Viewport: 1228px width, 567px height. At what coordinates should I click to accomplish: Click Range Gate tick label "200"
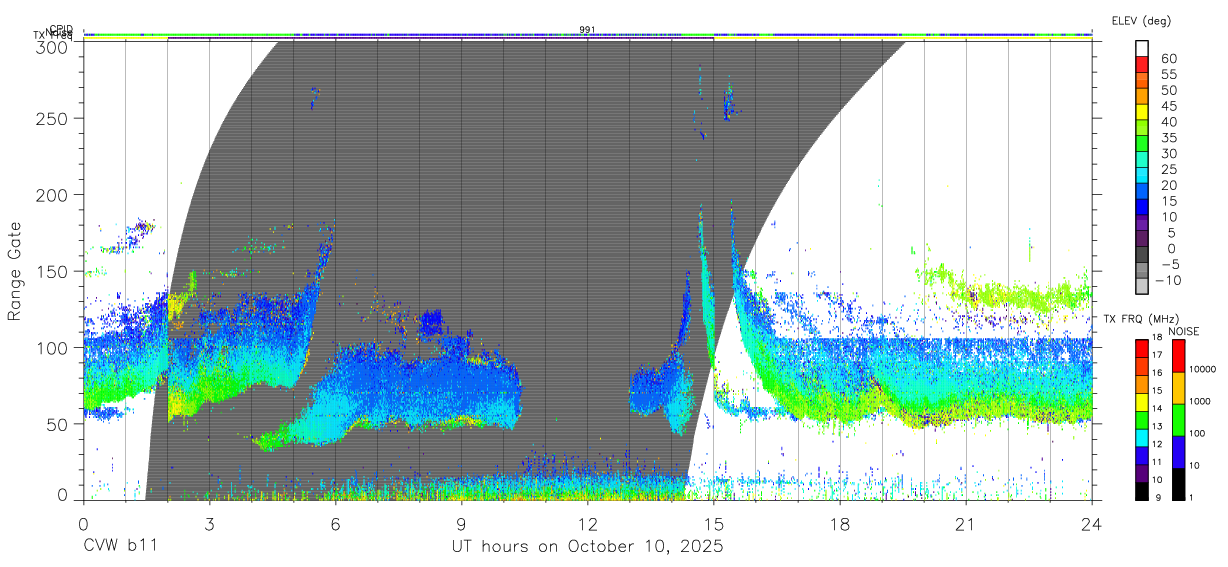pos(50,194)
